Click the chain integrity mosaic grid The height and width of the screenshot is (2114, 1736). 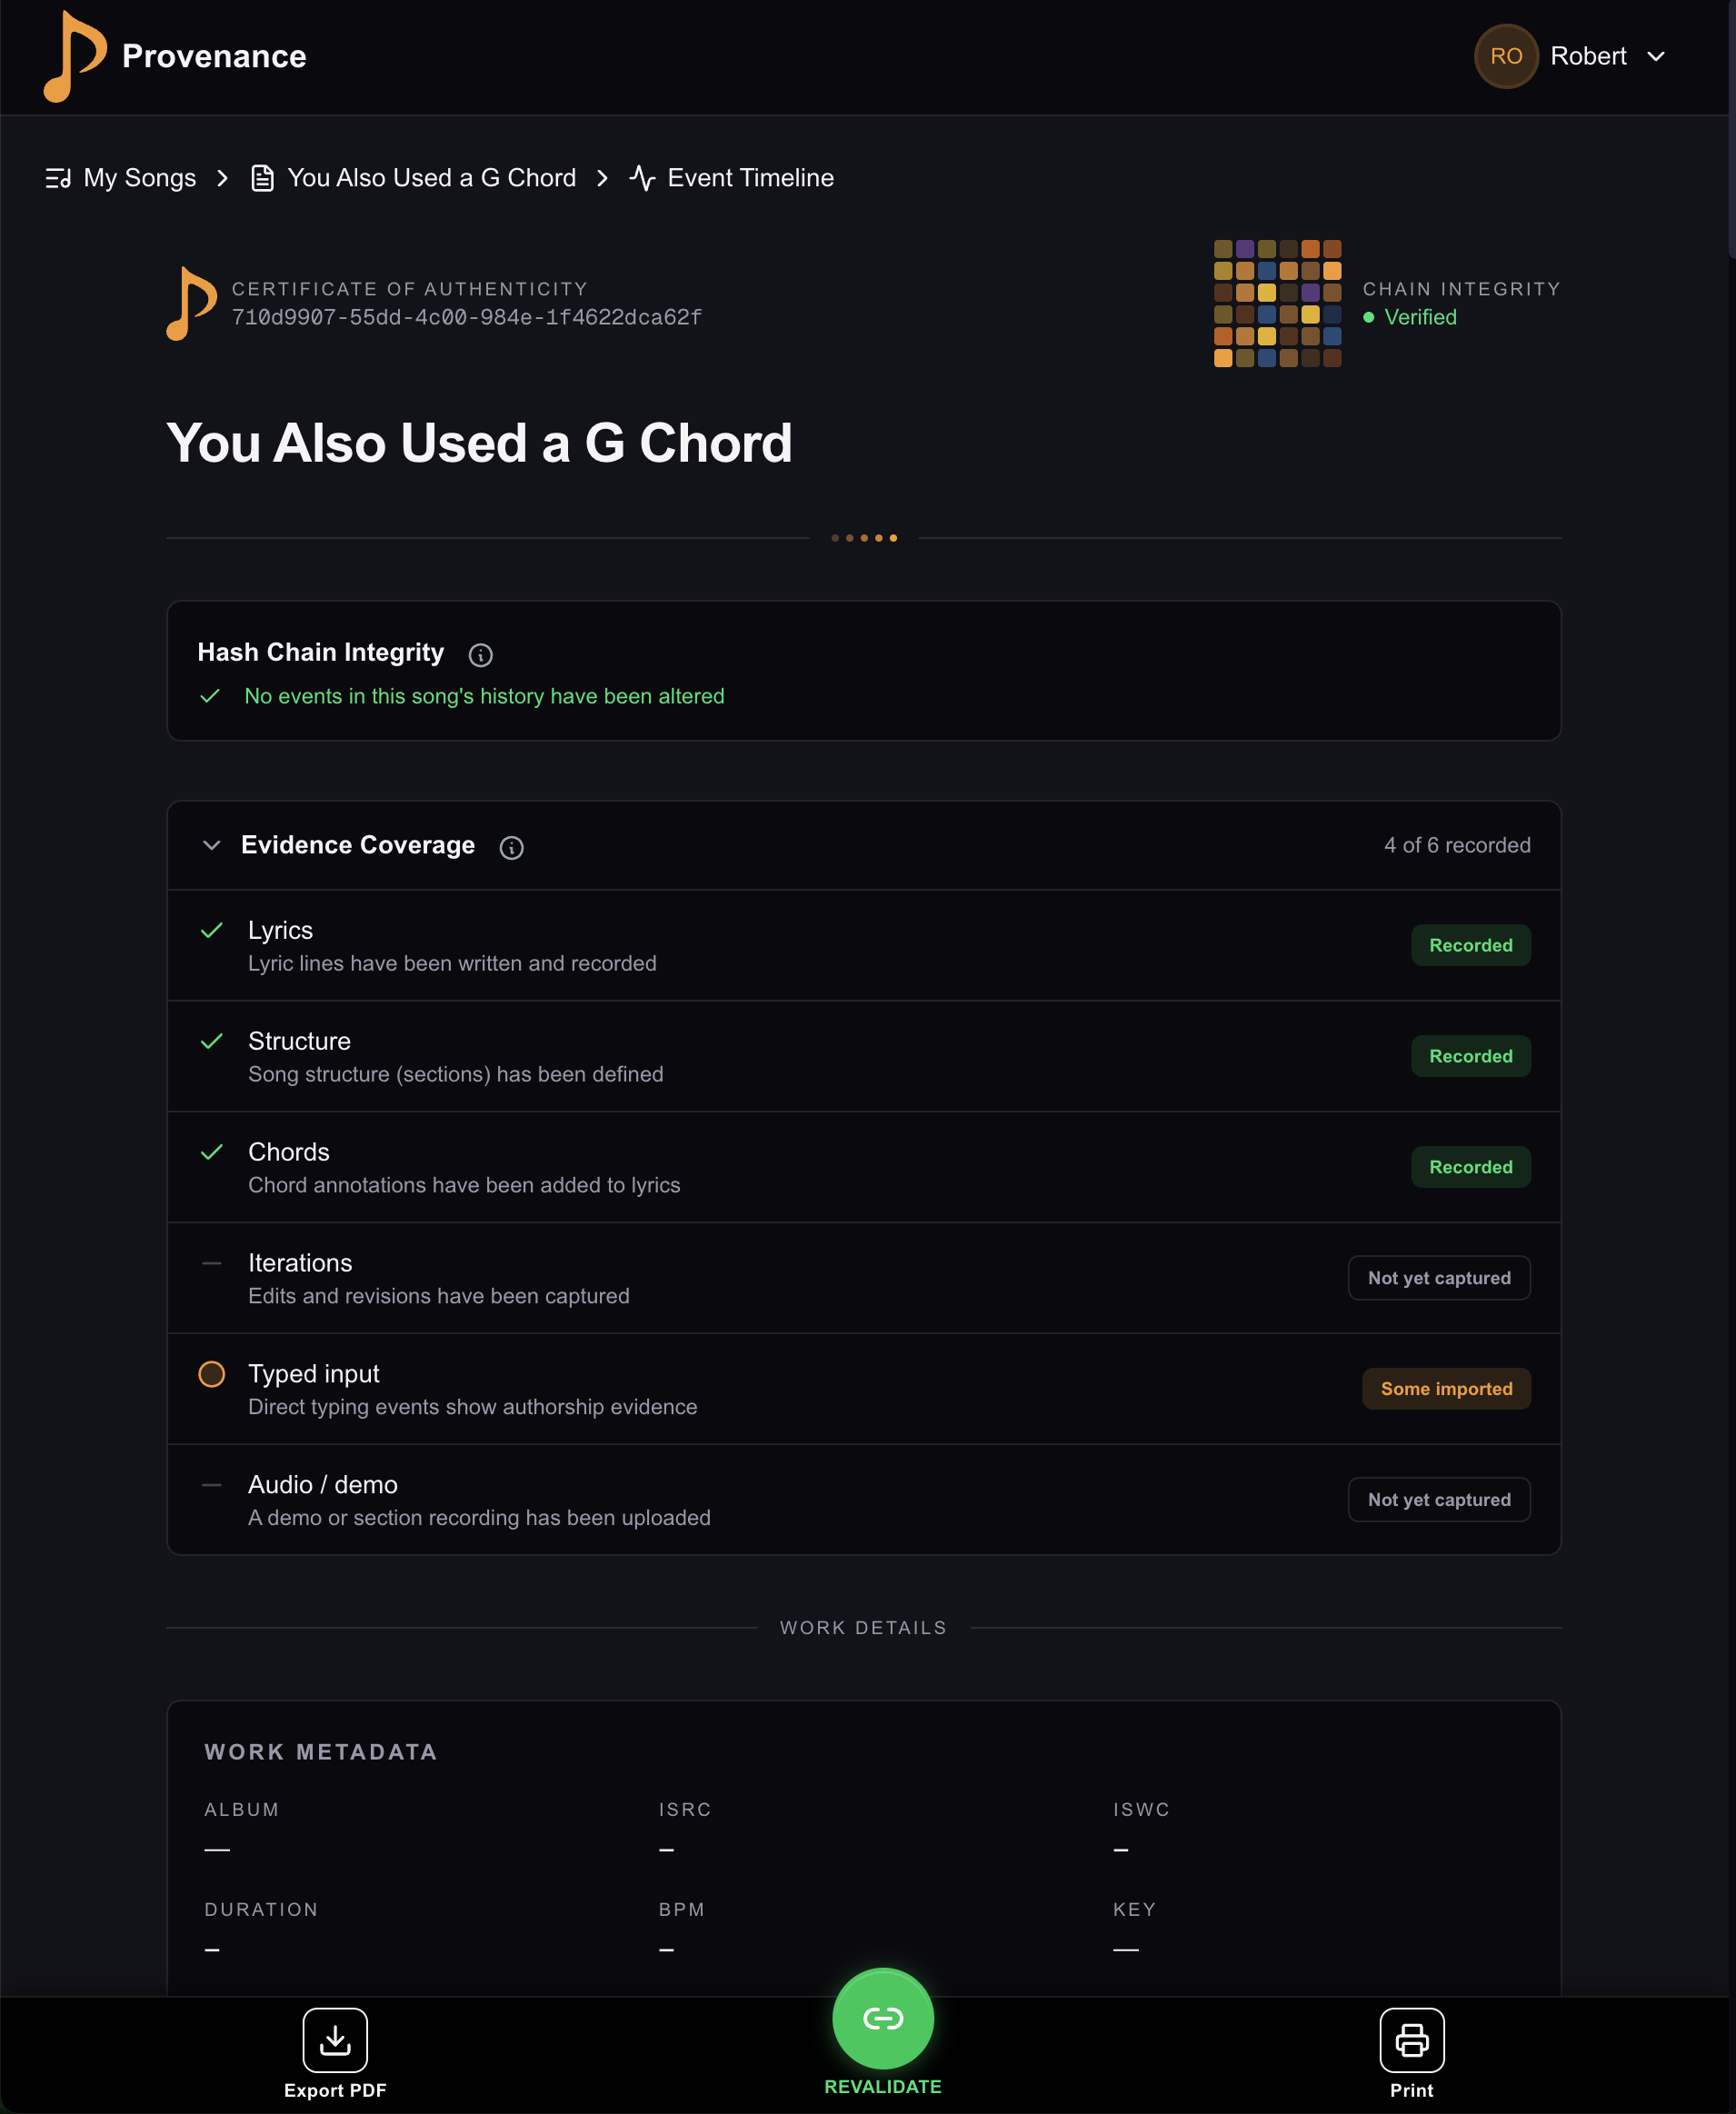coord(1277,304)
